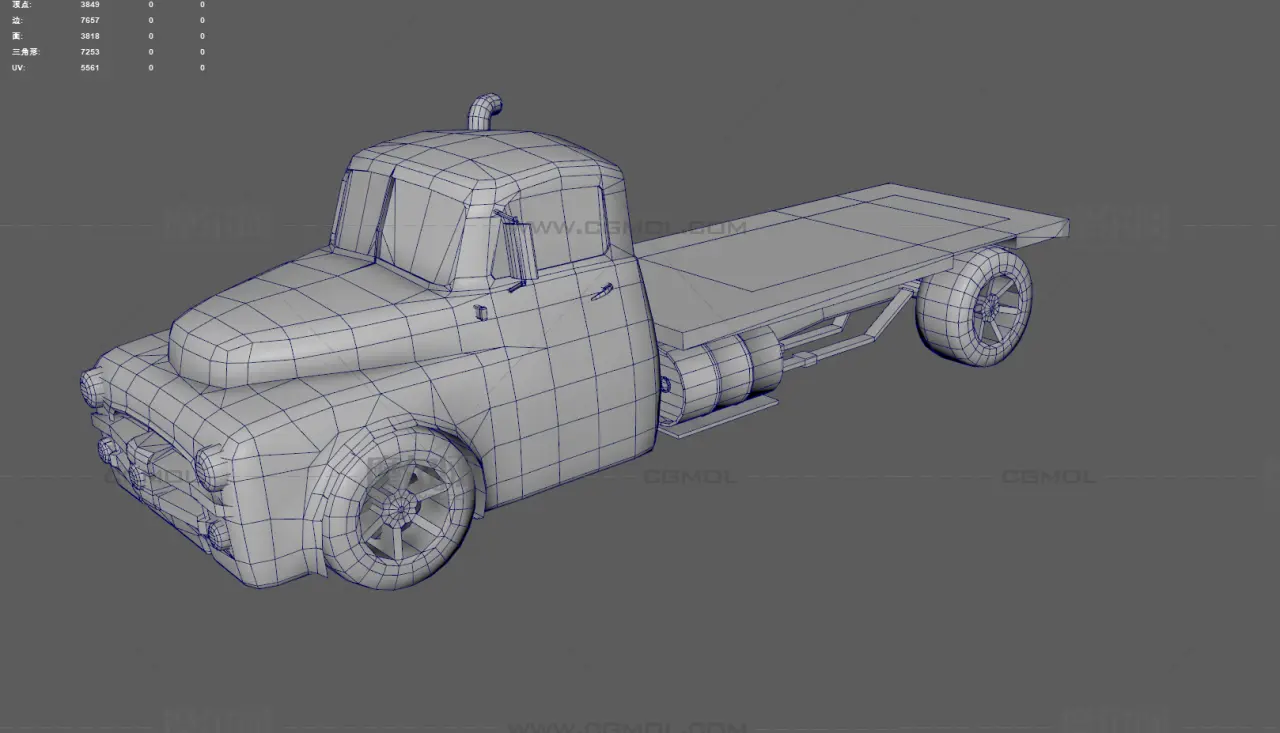This screenshot has height=733, width=1280.
Task: Click the 边 edge count value 7657
Action: coord(90,20)
